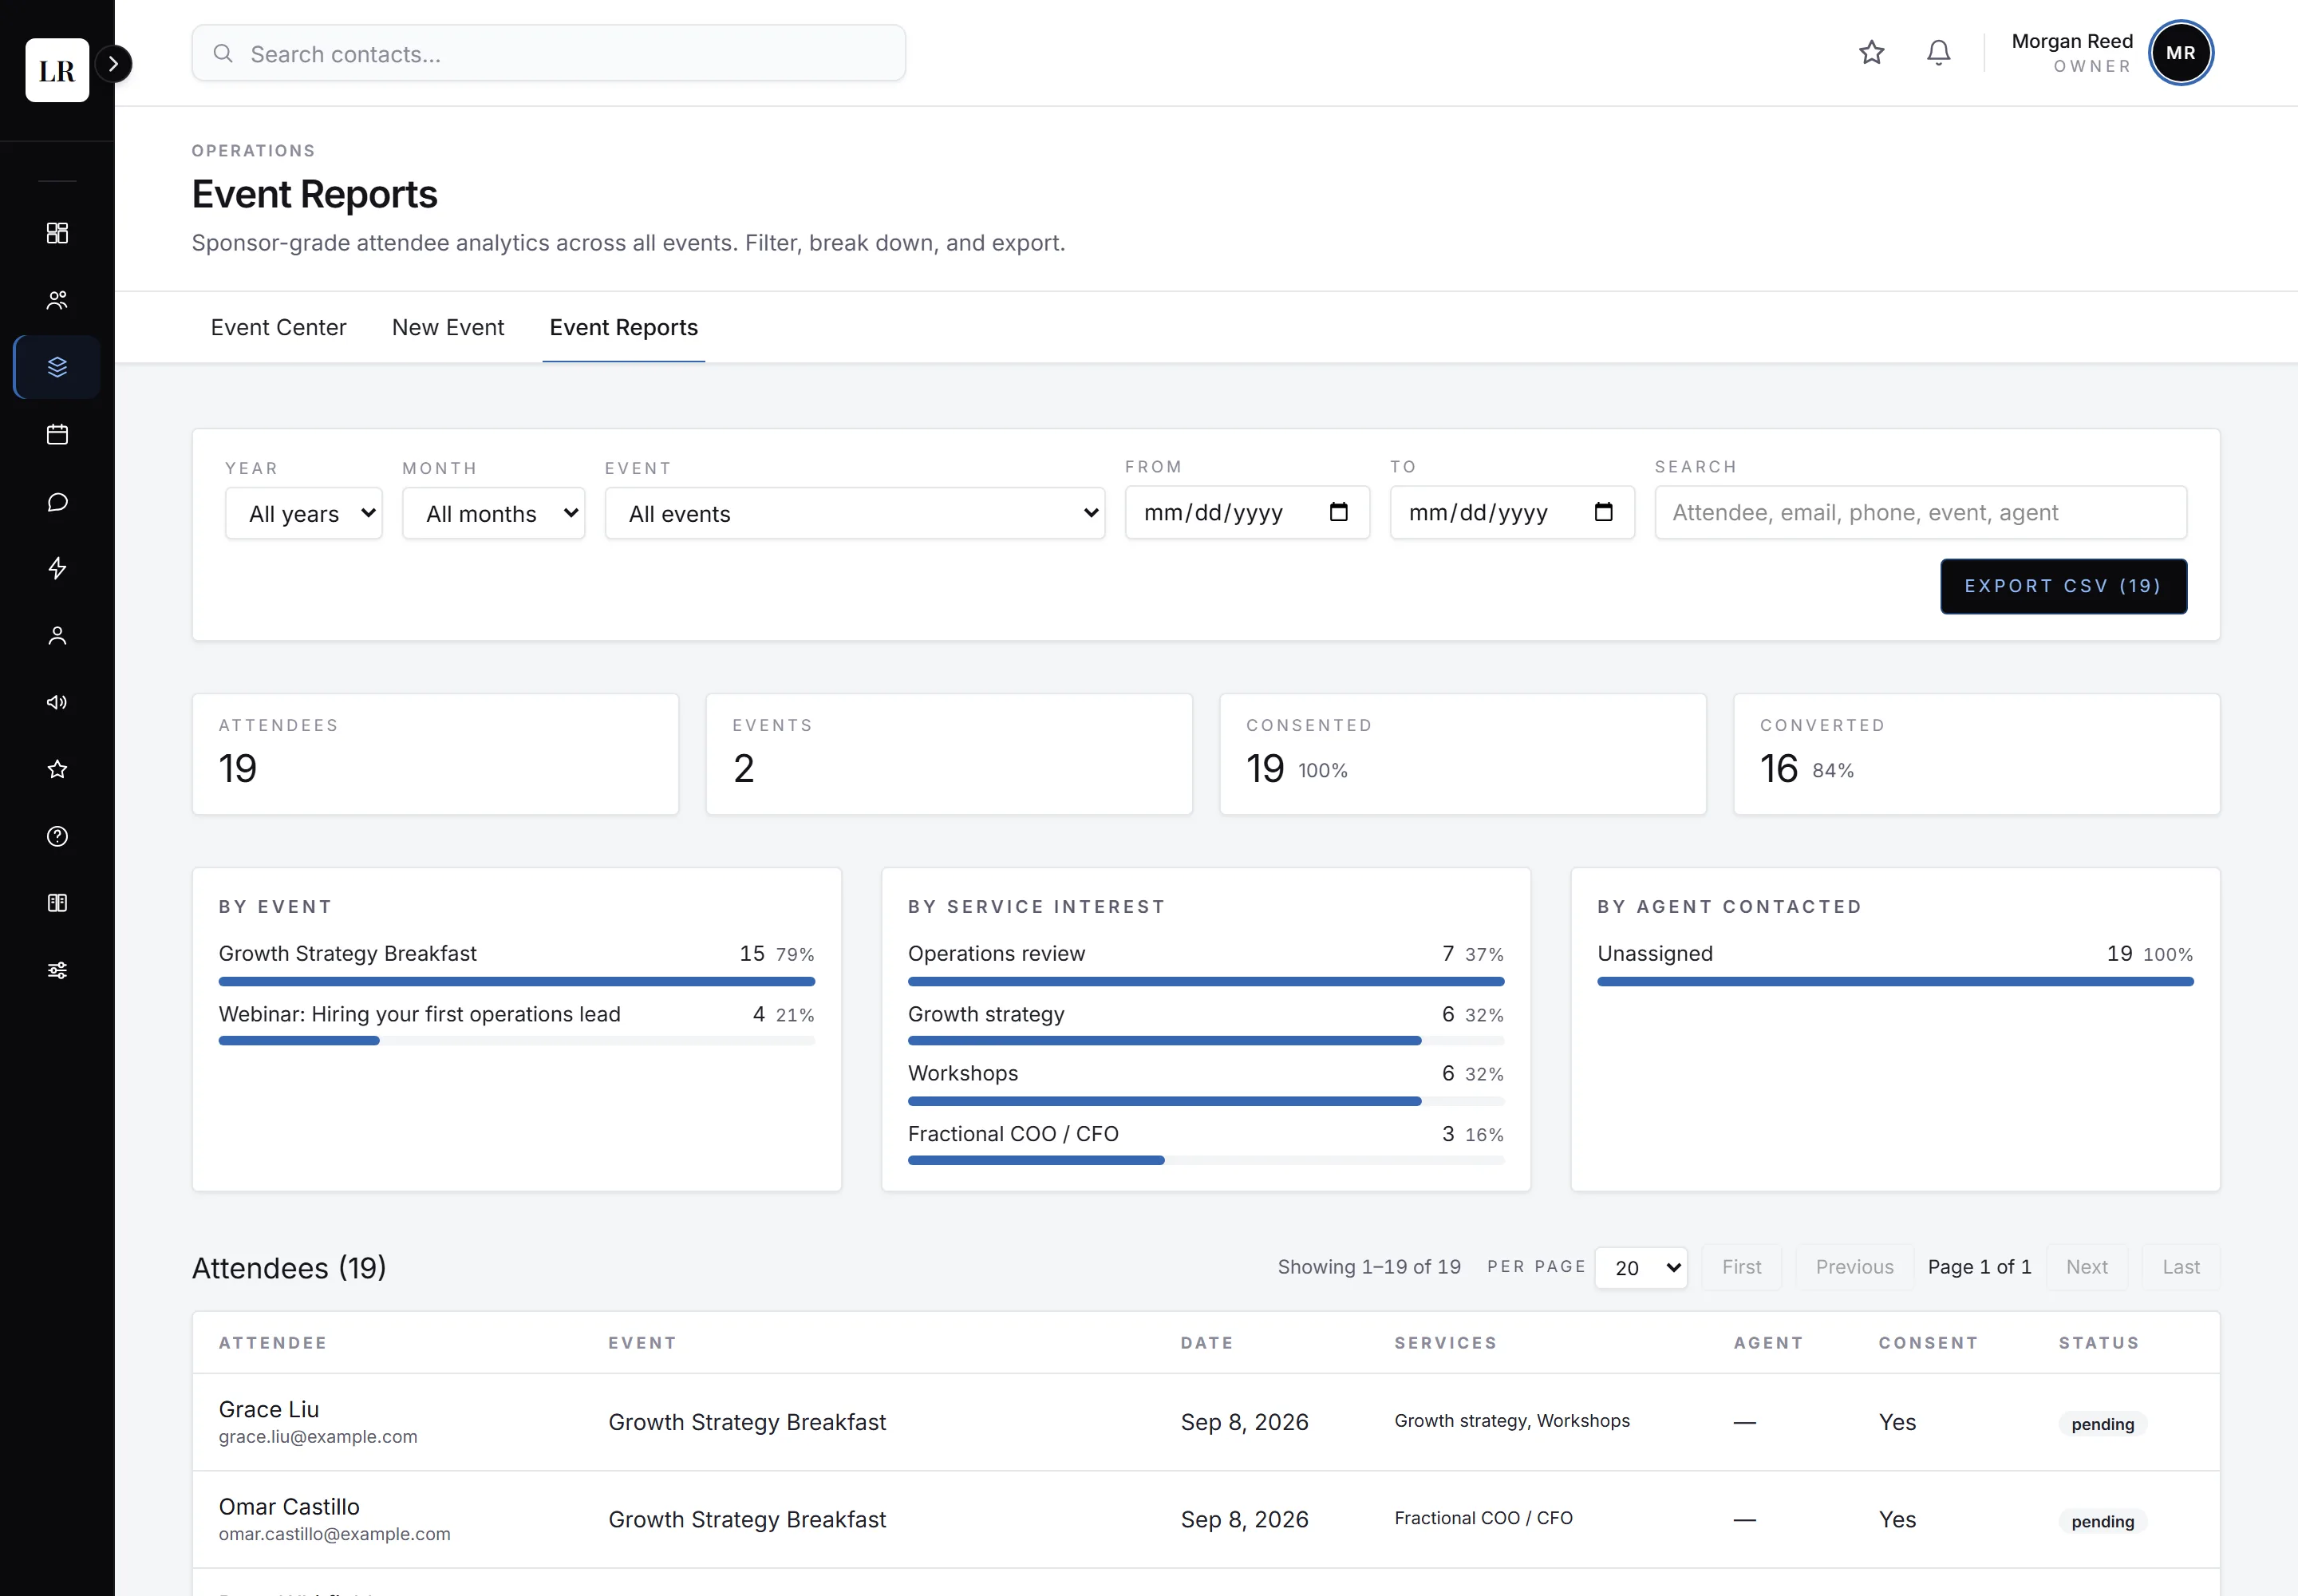Click the Next pagination button
Viewport: 2298px width, 1596px height.
[2086, 1267]
